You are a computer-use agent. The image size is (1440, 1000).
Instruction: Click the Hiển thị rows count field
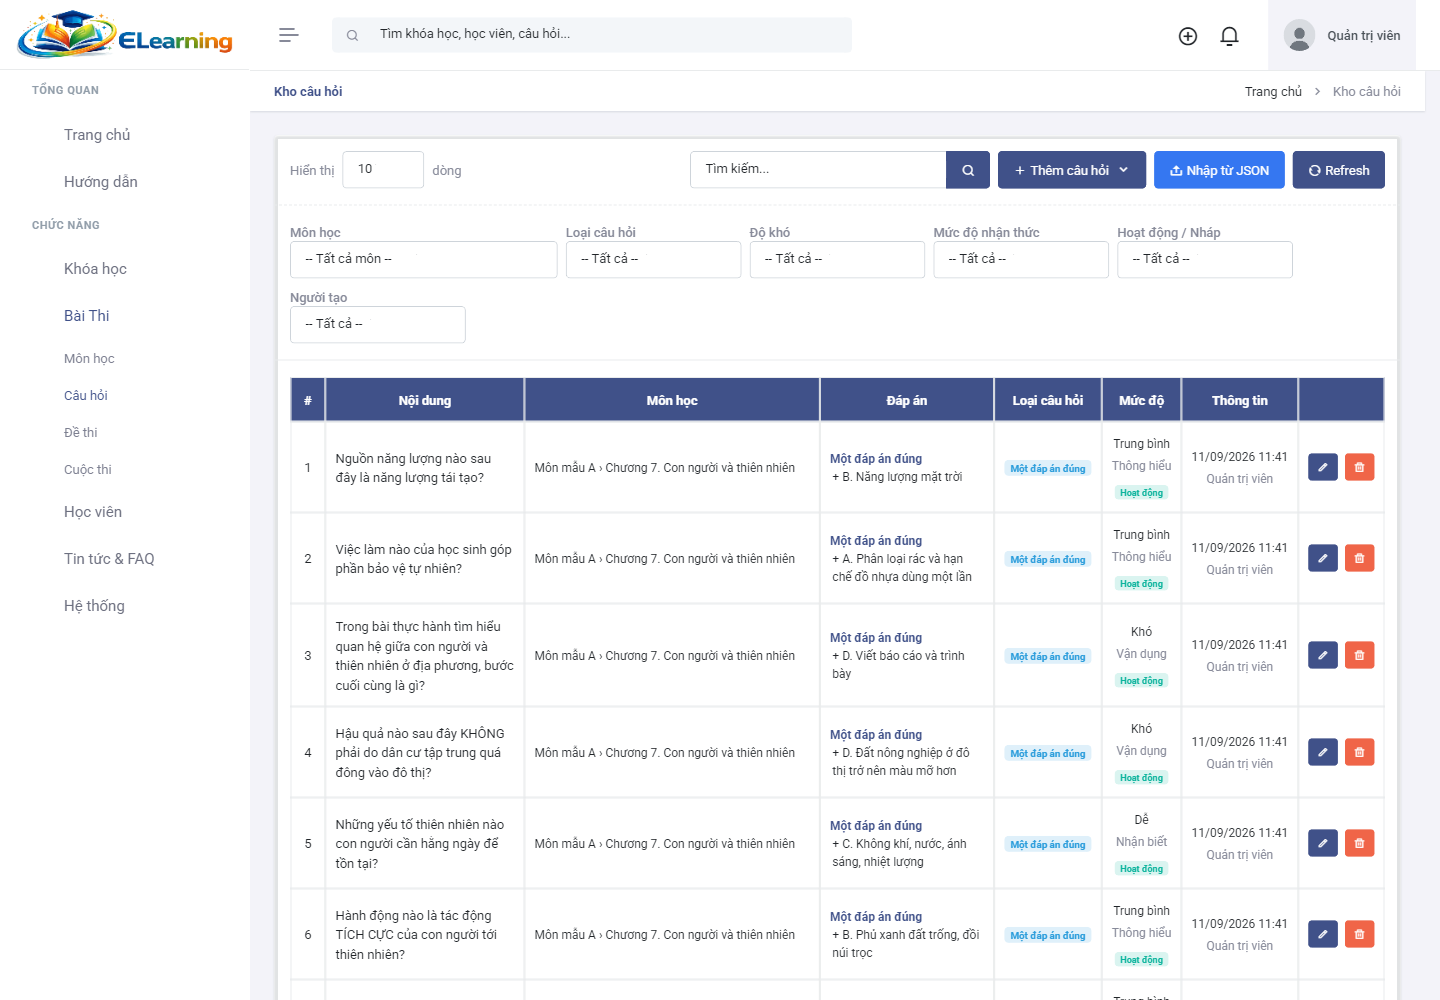click(383, 170)
